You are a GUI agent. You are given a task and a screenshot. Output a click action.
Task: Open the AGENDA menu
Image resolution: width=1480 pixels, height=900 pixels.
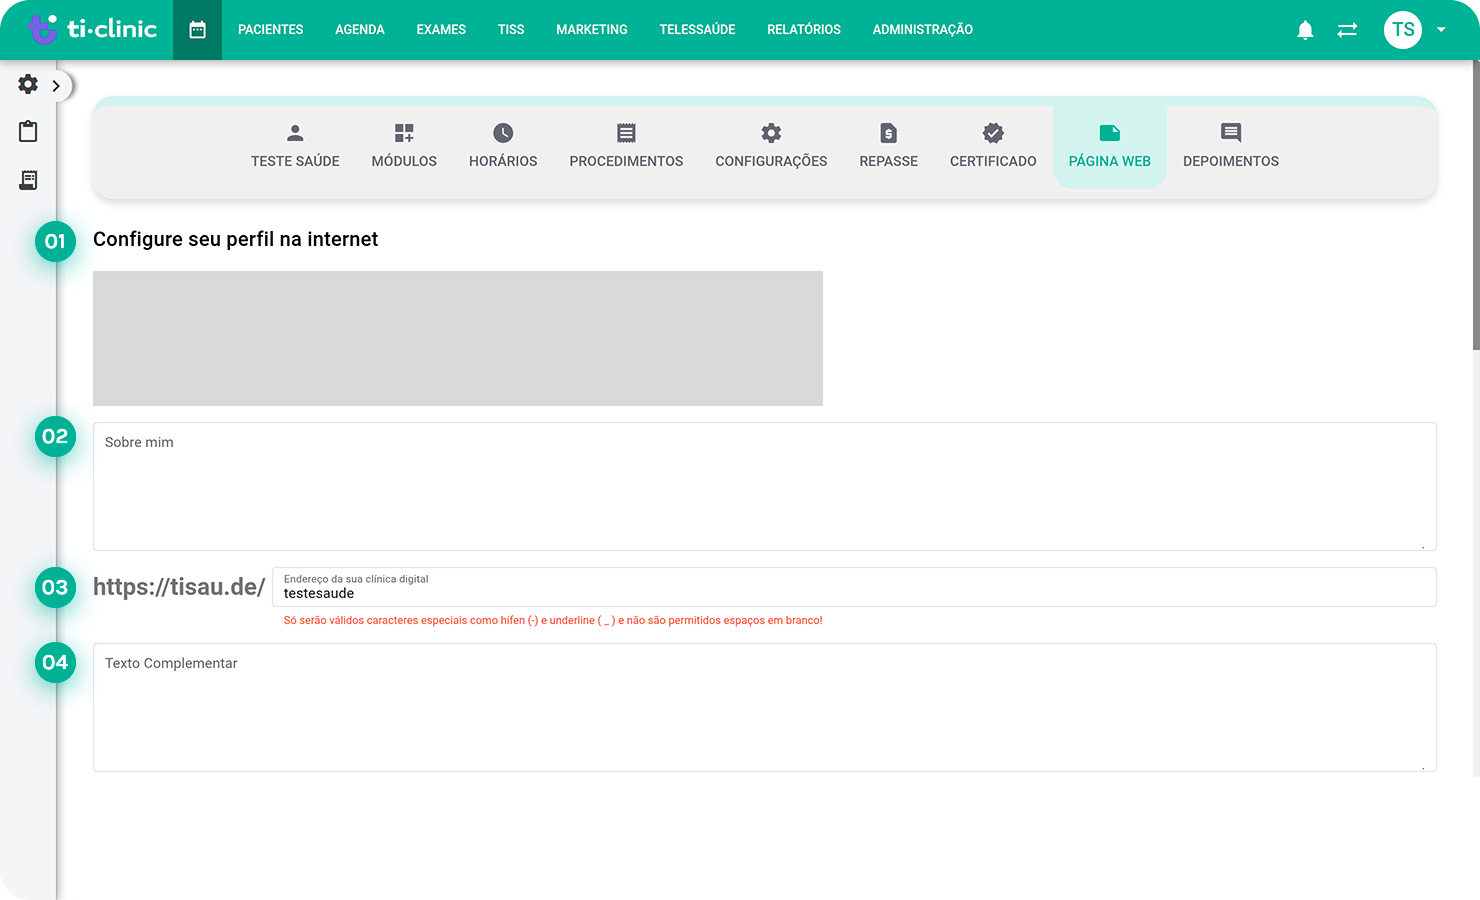(360, 30)
